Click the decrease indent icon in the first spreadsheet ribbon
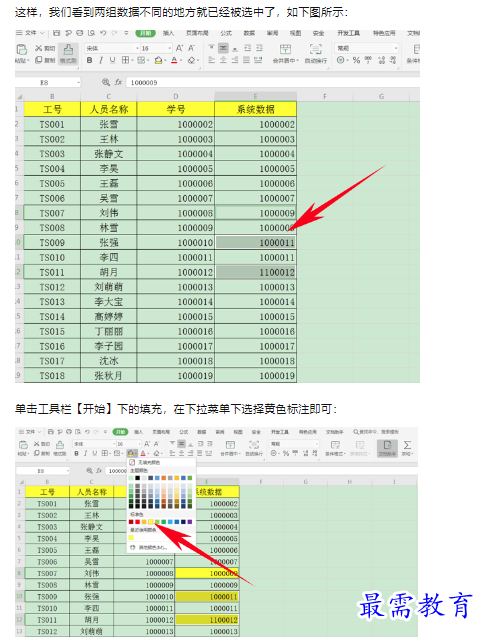 [x=247, y=48]
